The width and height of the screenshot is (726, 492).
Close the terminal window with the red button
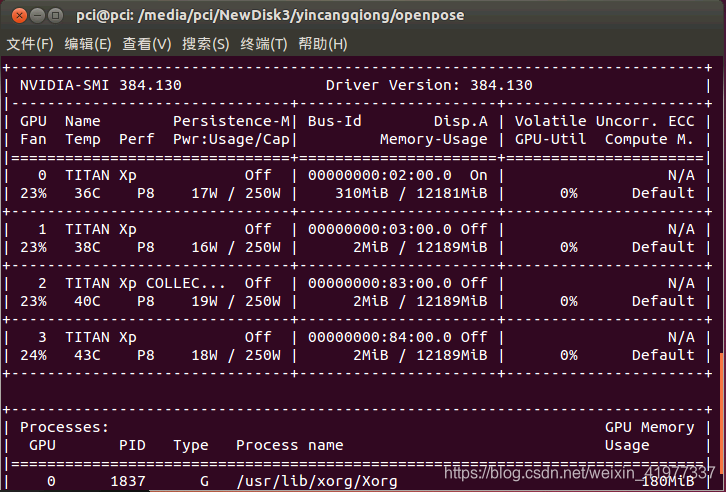click(19, 16)
